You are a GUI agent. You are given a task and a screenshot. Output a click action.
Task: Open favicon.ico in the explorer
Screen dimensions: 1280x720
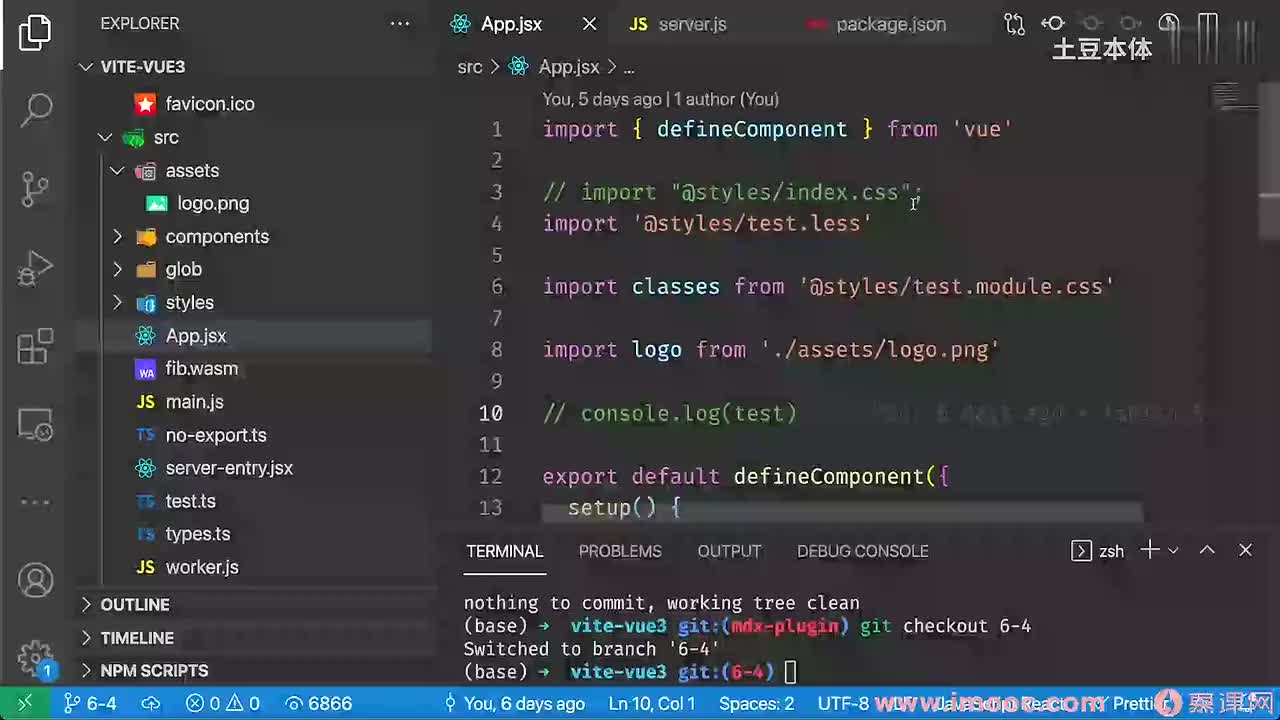[210, 104]
